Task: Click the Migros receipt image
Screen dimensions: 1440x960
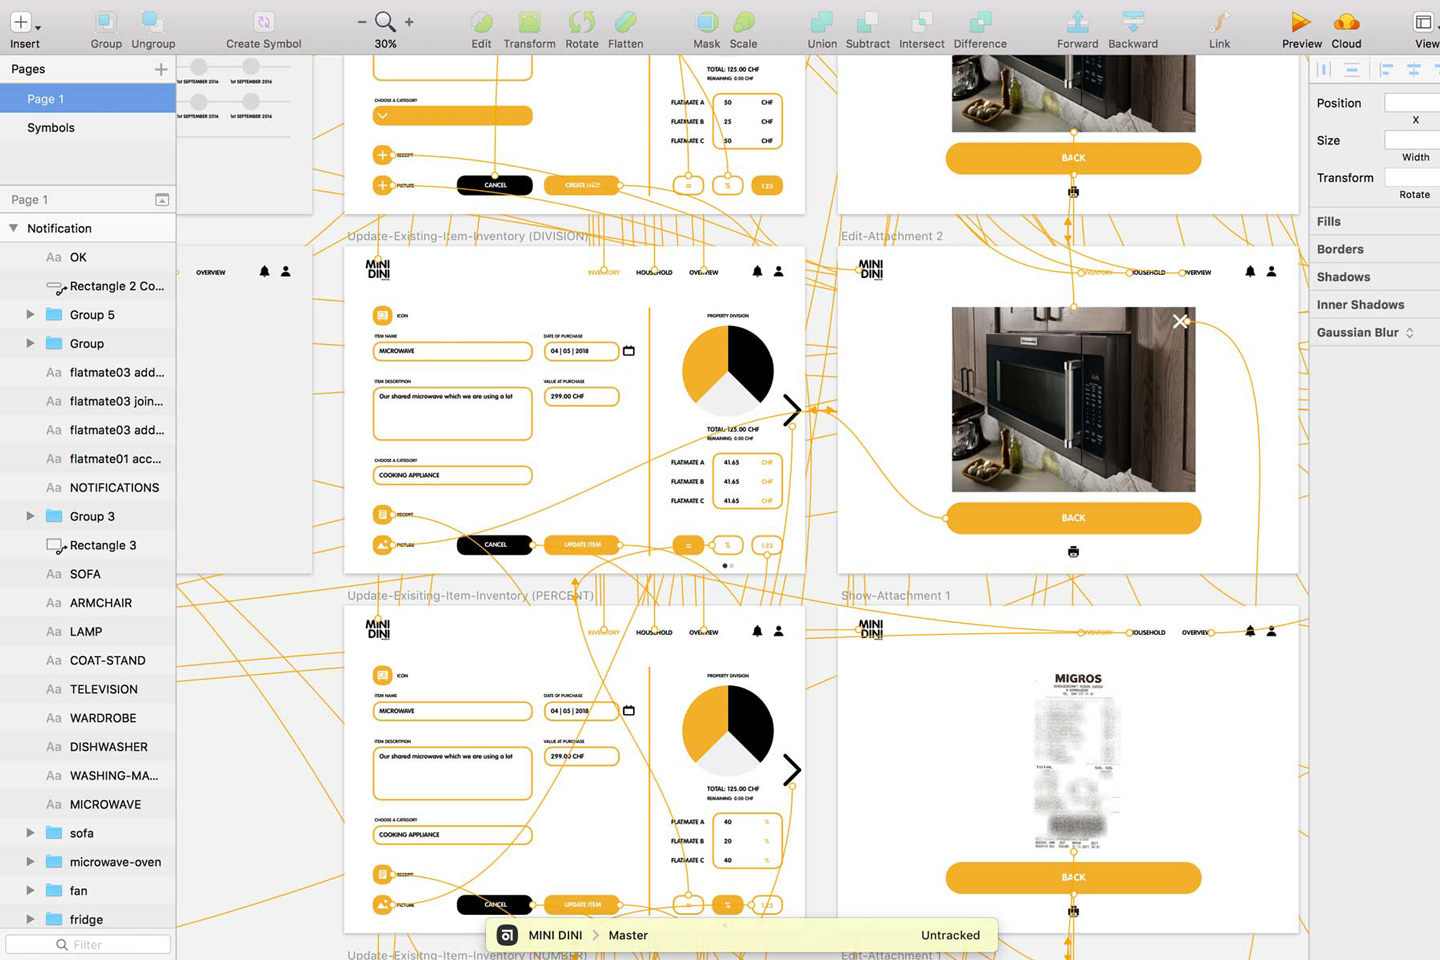Action: pyautogui.click(x=1077, y=760)
